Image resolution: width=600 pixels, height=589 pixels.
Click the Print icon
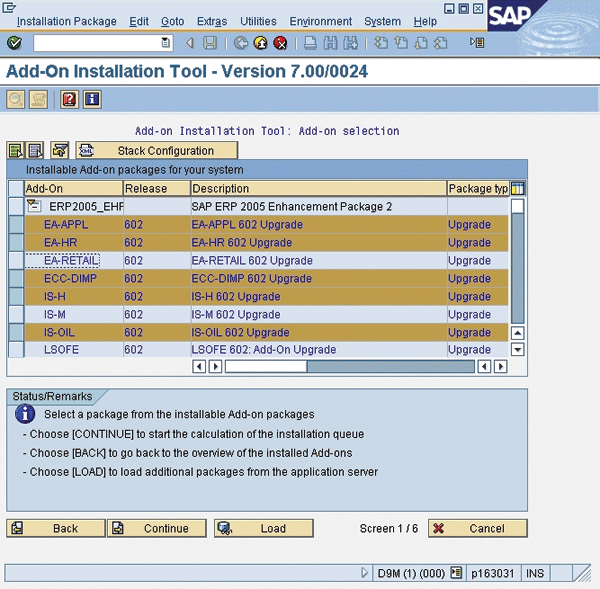tap(310, 43)
